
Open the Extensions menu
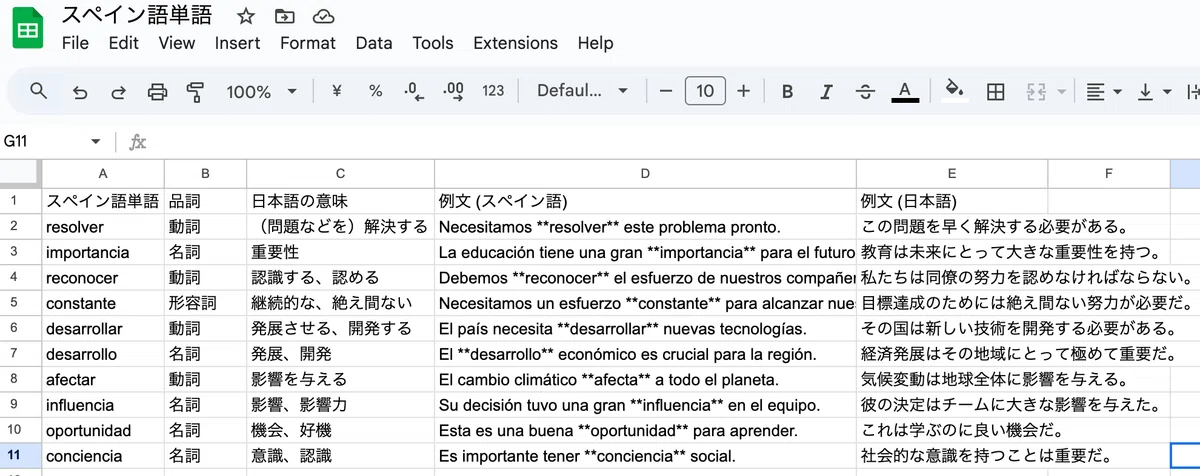pyautogui.click(x=515, y=43)
